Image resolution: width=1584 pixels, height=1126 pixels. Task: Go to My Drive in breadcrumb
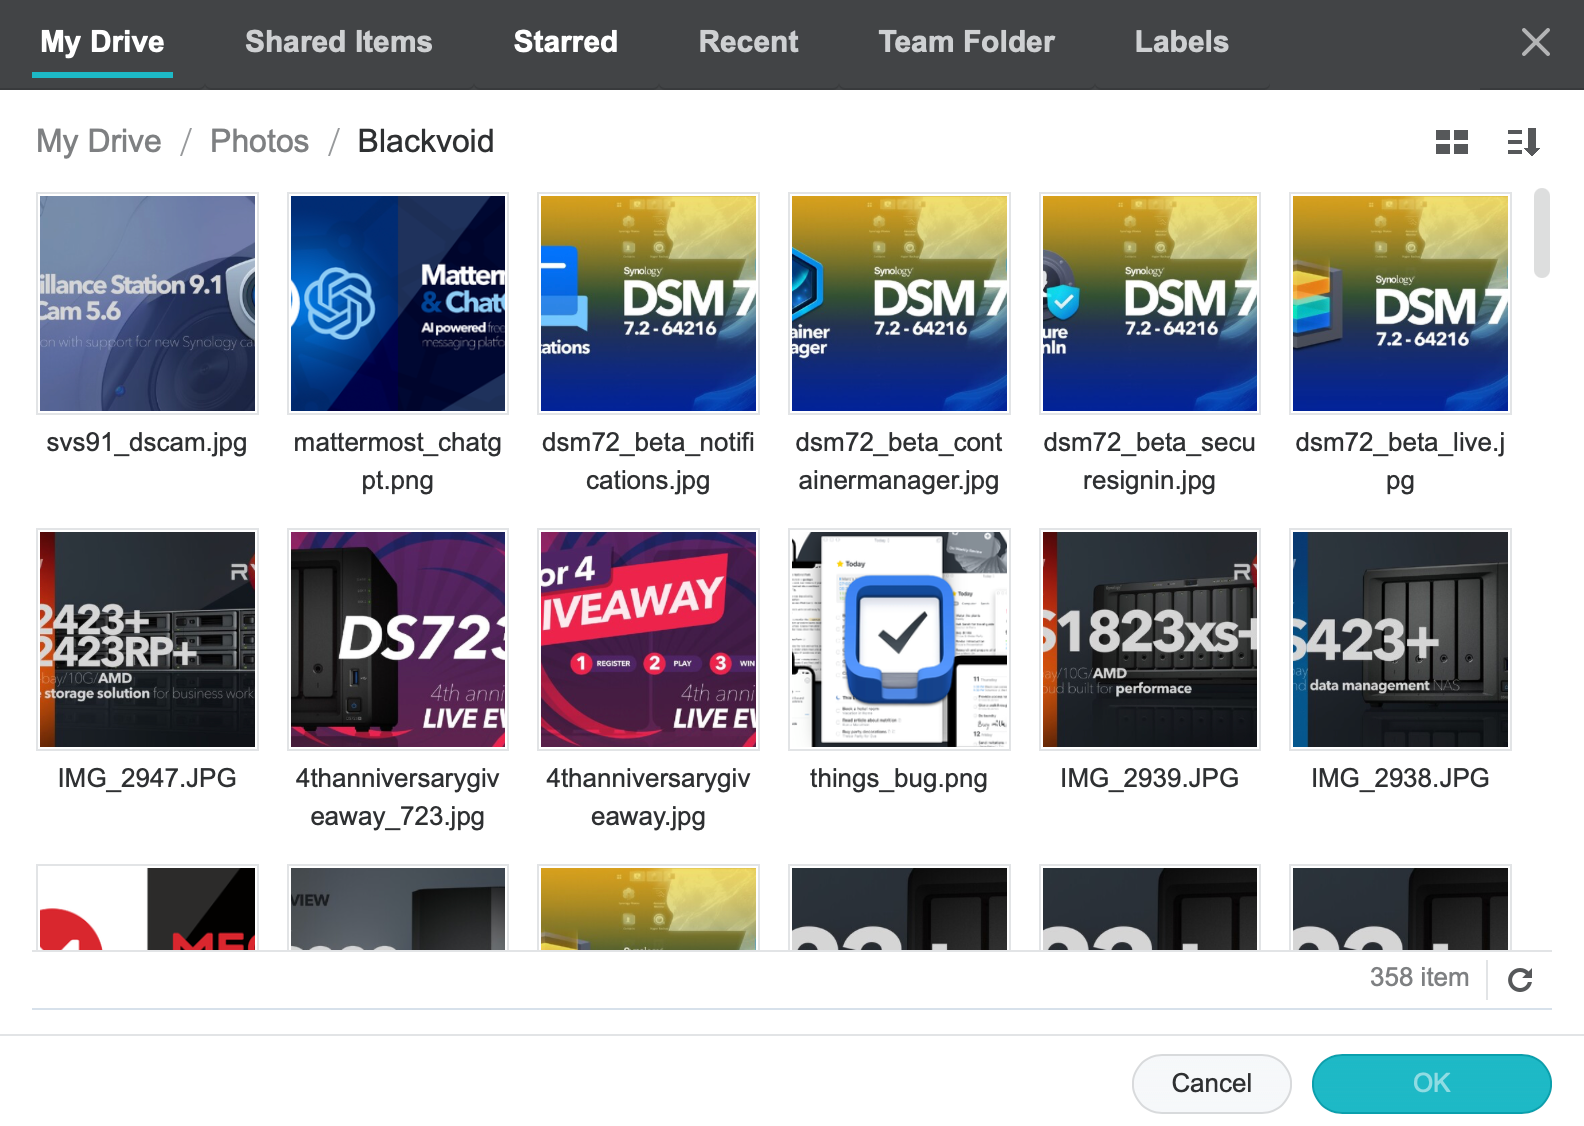[99, 141]
